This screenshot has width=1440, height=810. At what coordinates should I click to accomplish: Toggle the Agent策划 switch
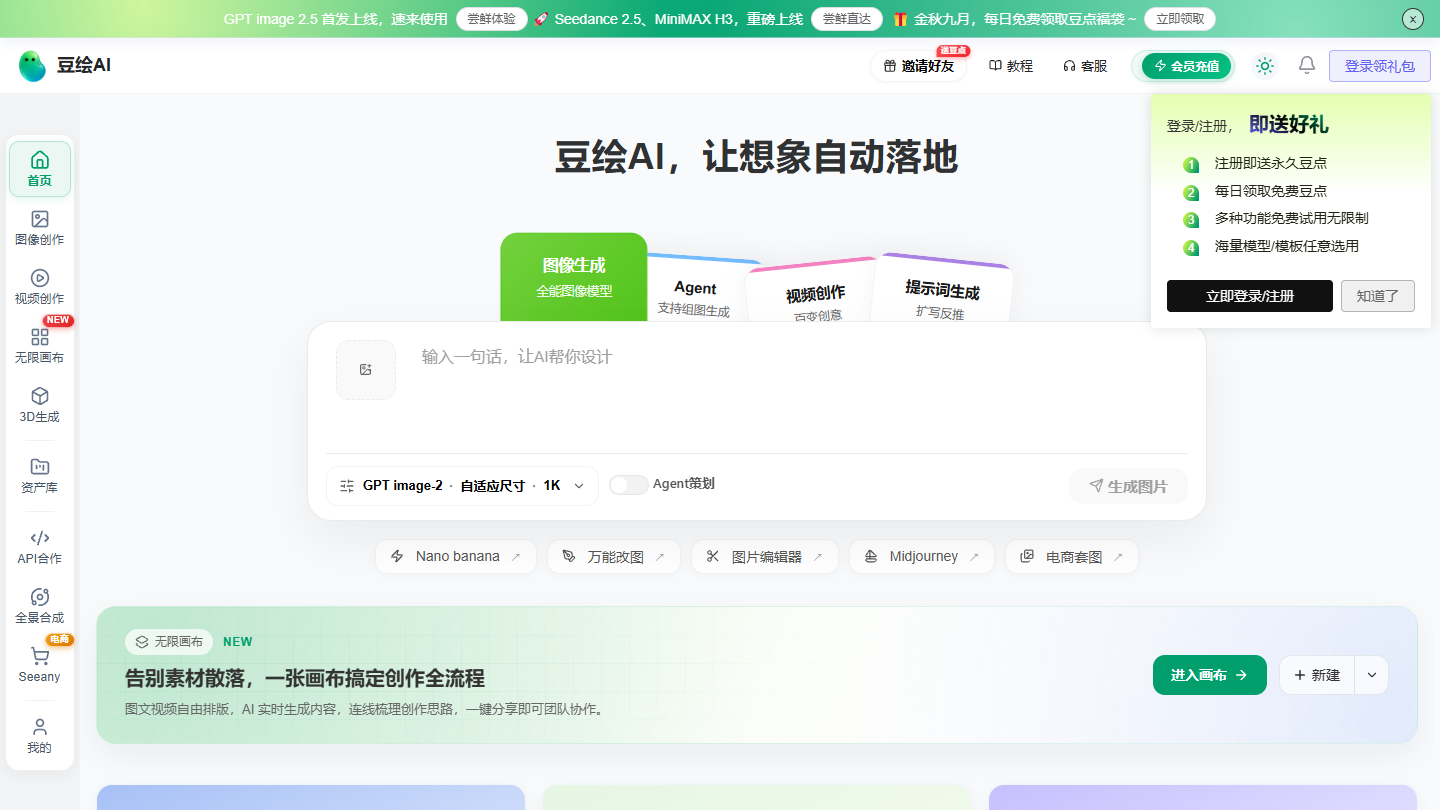(x=629, y=485)
